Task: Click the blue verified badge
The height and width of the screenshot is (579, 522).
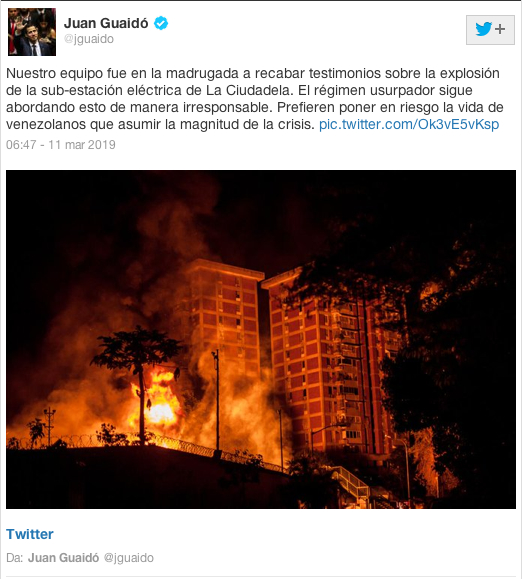Action: (x=161, y=23)
